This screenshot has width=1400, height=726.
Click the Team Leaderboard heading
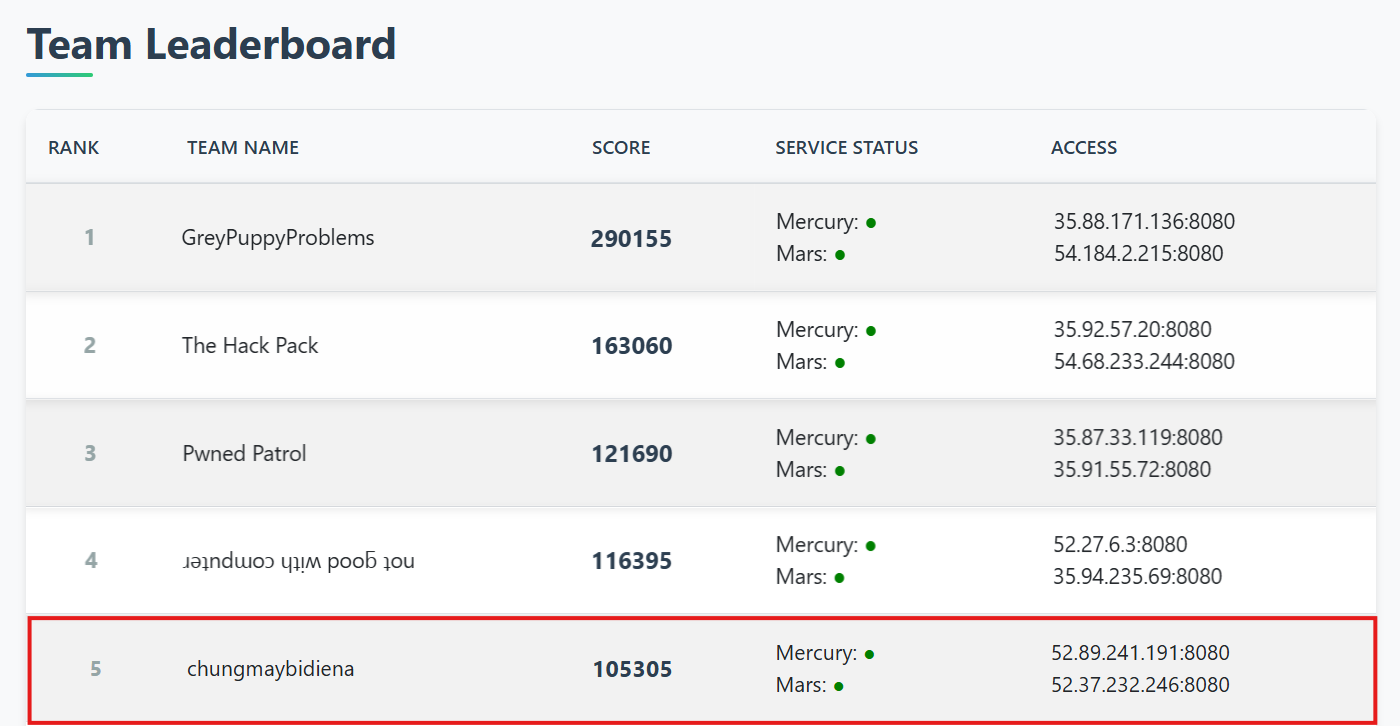point(211,45)
